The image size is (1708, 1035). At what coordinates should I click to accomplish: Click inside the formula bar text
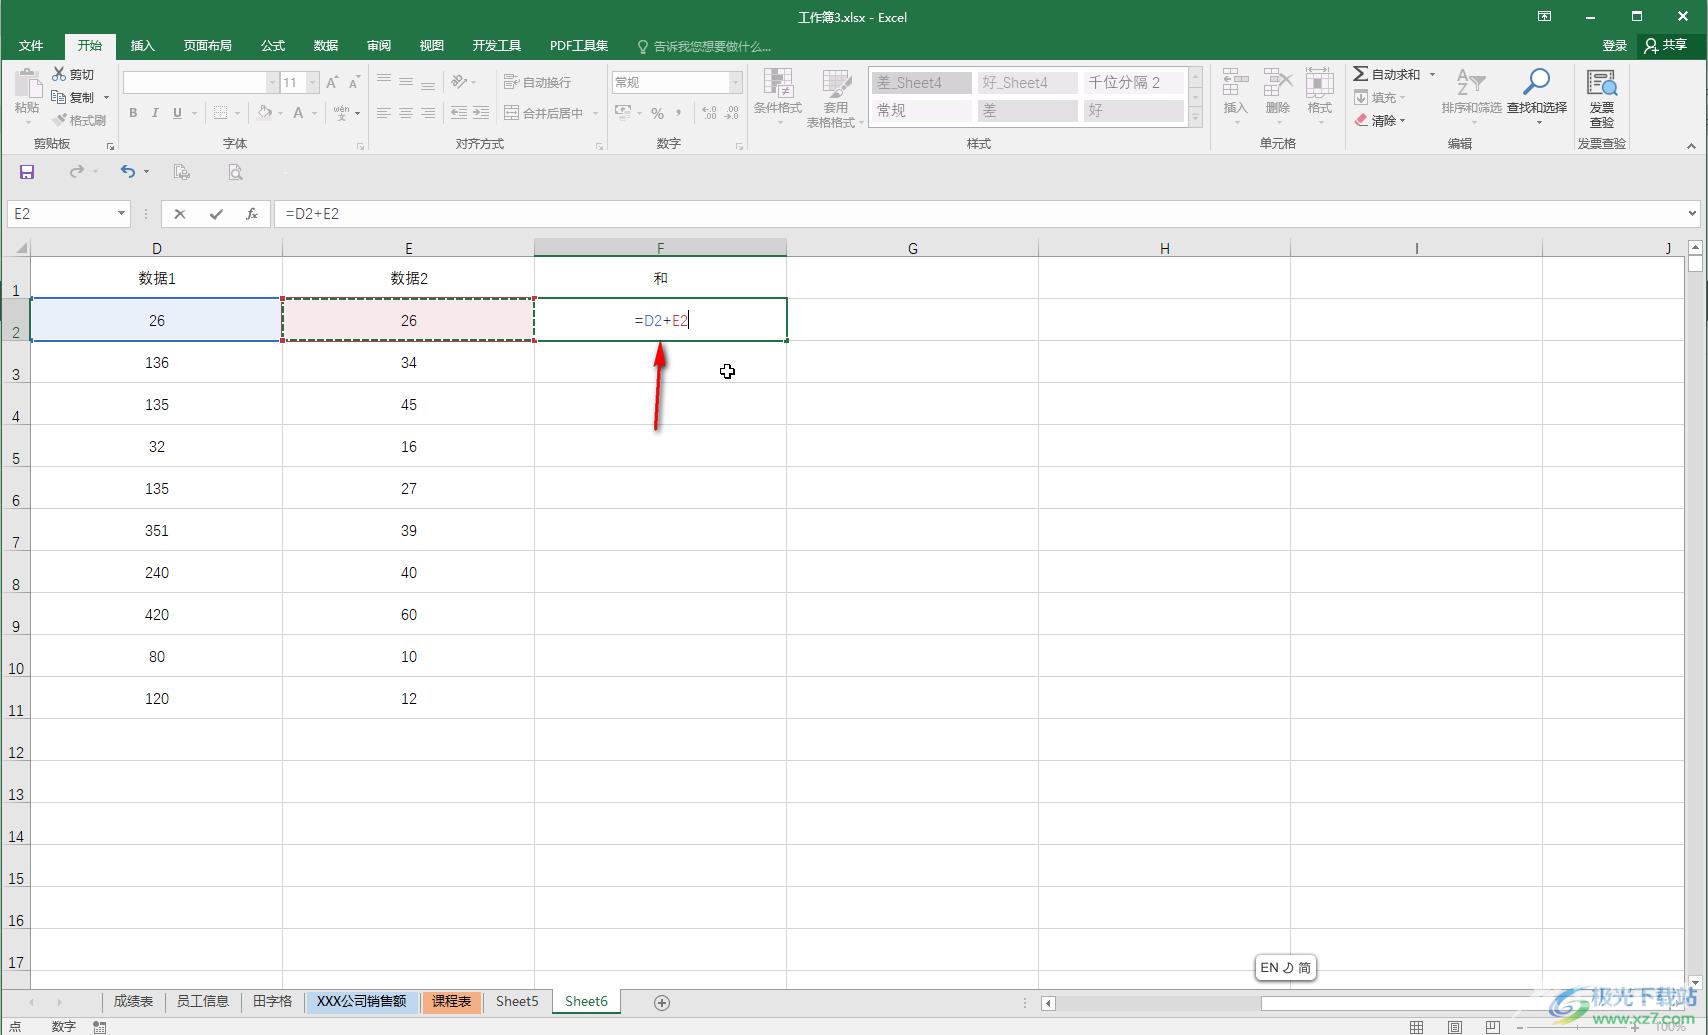pos(312,213)
